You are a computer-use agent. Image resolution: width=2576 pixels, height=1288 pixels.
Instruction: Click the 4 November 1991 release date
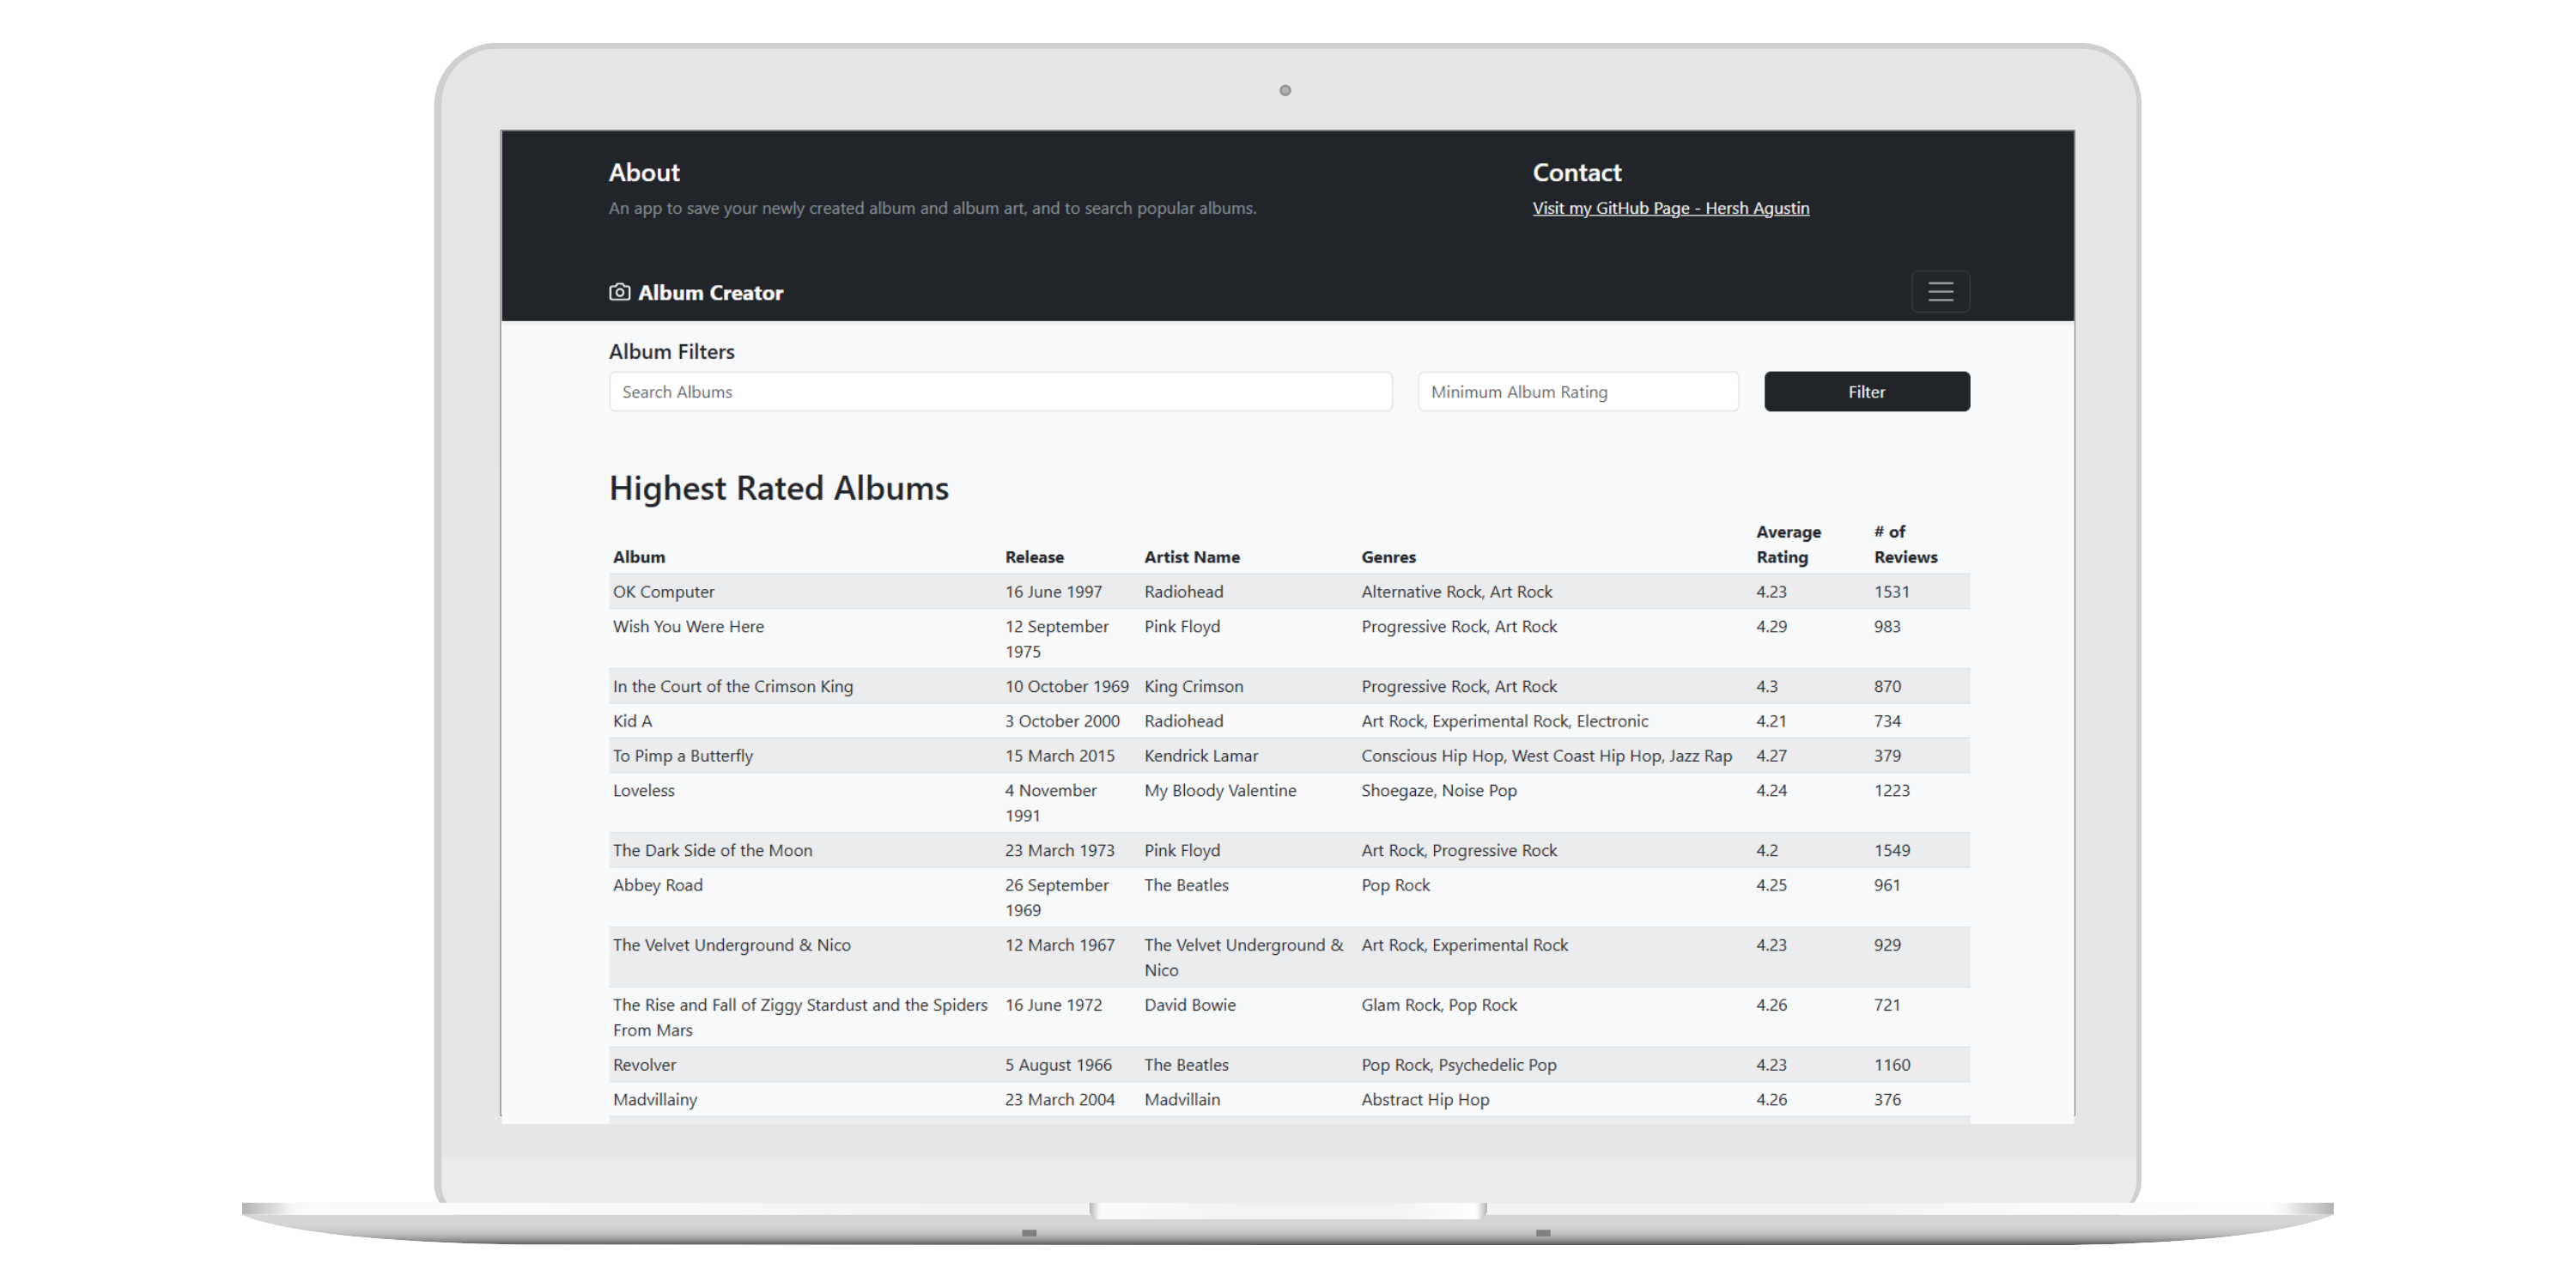tap(1051, 803)
